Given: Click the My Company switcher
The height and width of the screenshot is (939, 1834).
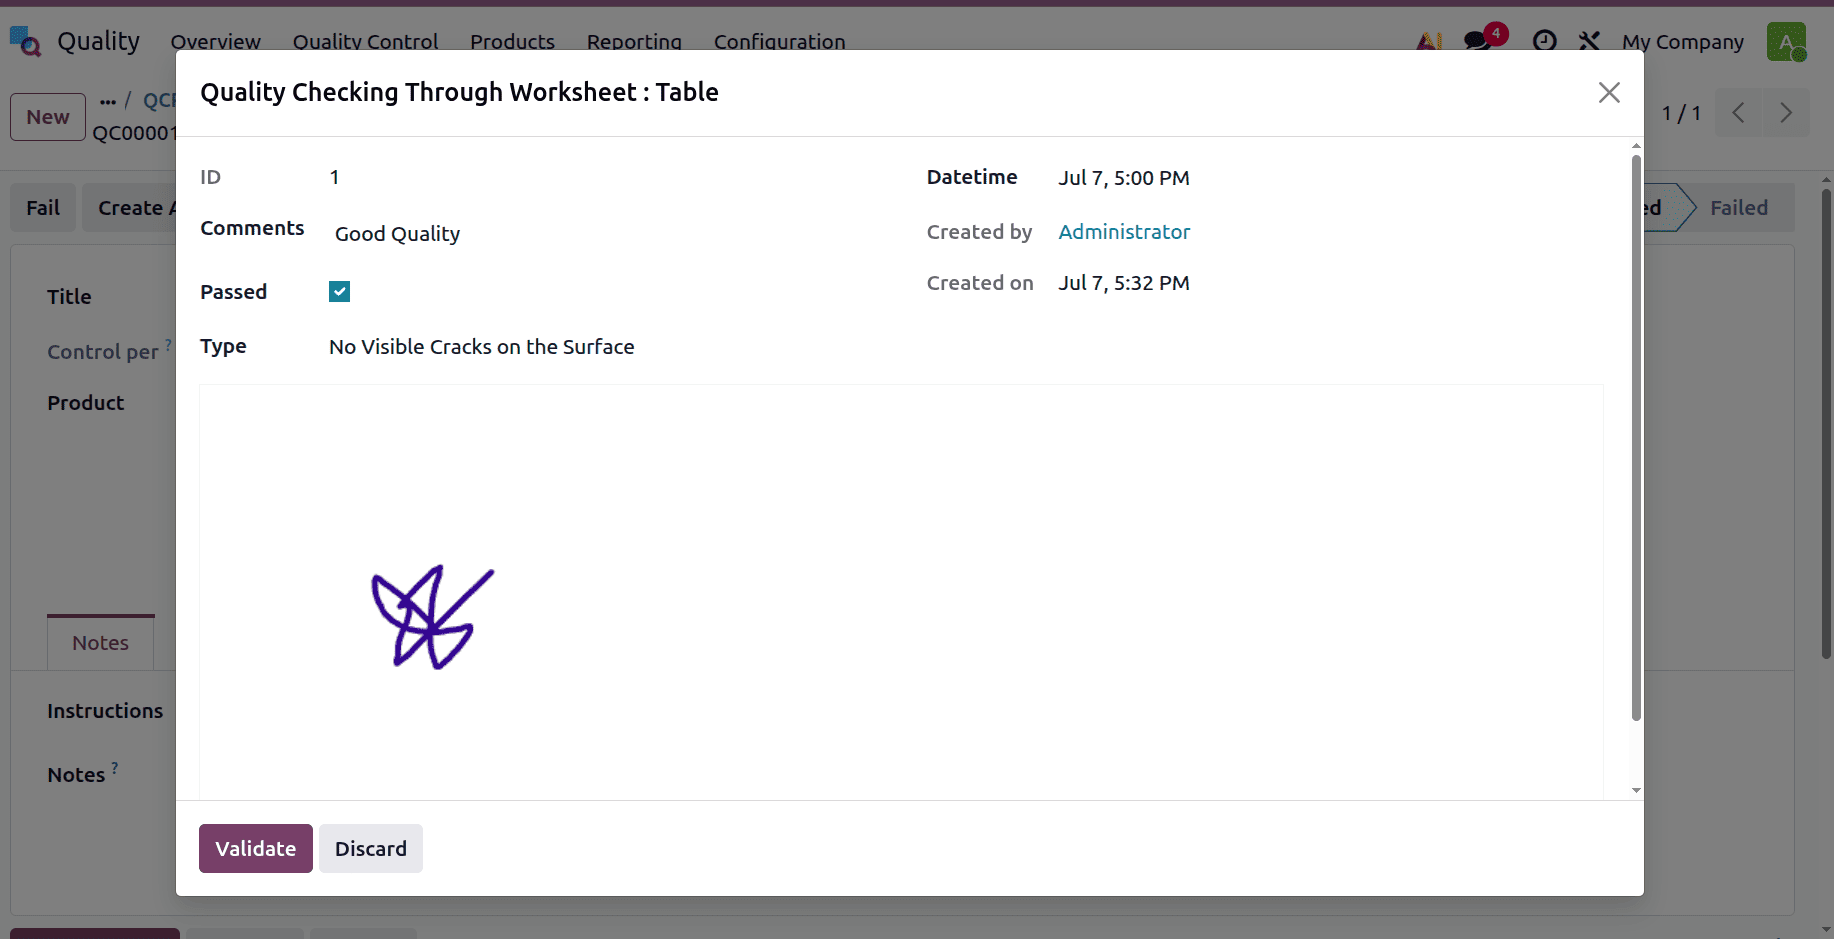Looking at the screenshot, I should [1683, 42].
